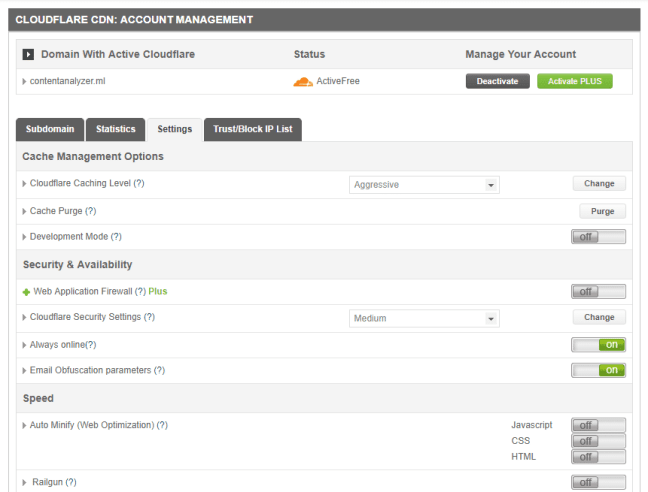Click the CSS minify label
Screen dimensions: 648x492
point(521,440)
